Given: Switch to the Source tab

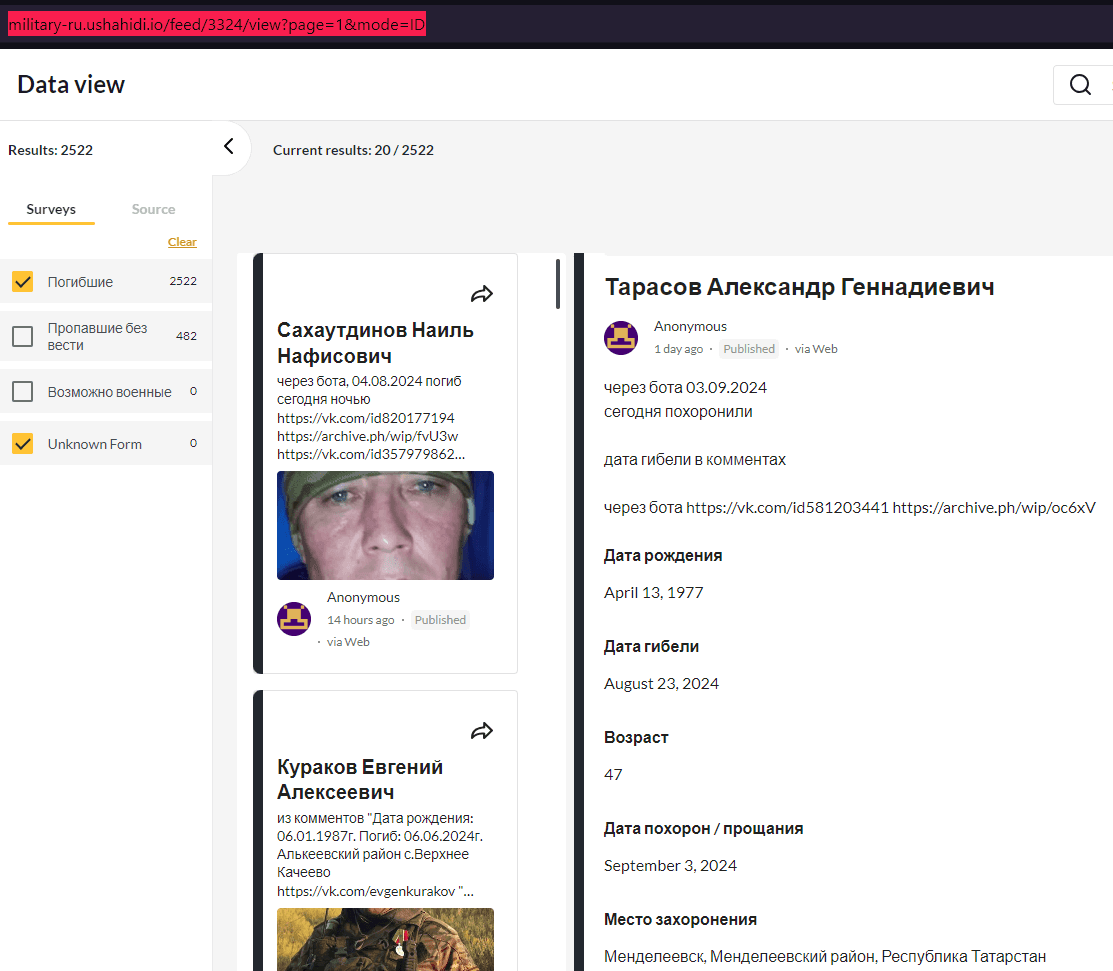Looking at the screenshot, I should [x=153, y=209].
